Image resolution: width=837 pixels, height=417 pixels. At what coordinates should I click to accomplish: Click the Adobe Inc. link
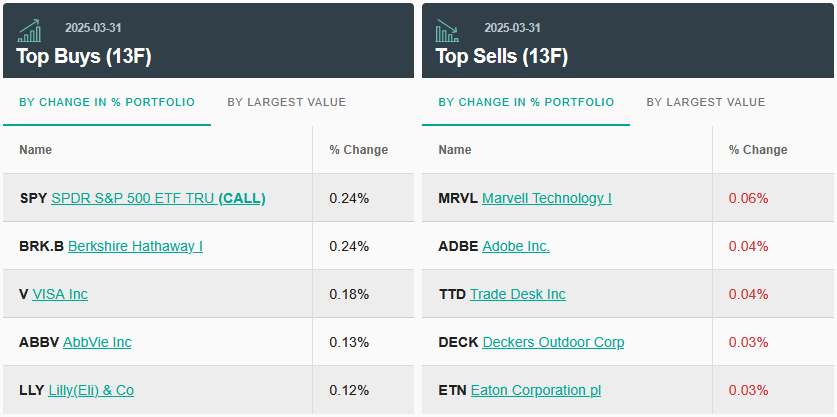tap(516, 246)
